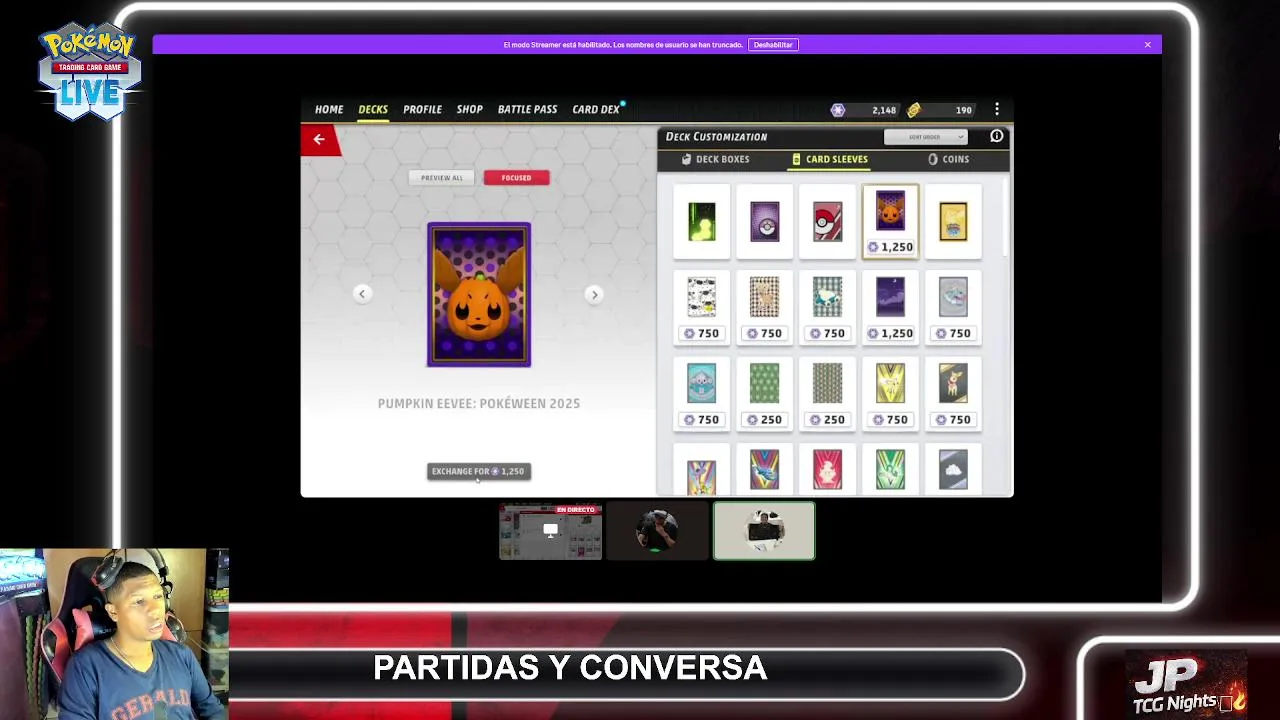Select the green glowing silhouette sleeve
The height and width of the screenshot is (720, 1280).
click(702, 222)
